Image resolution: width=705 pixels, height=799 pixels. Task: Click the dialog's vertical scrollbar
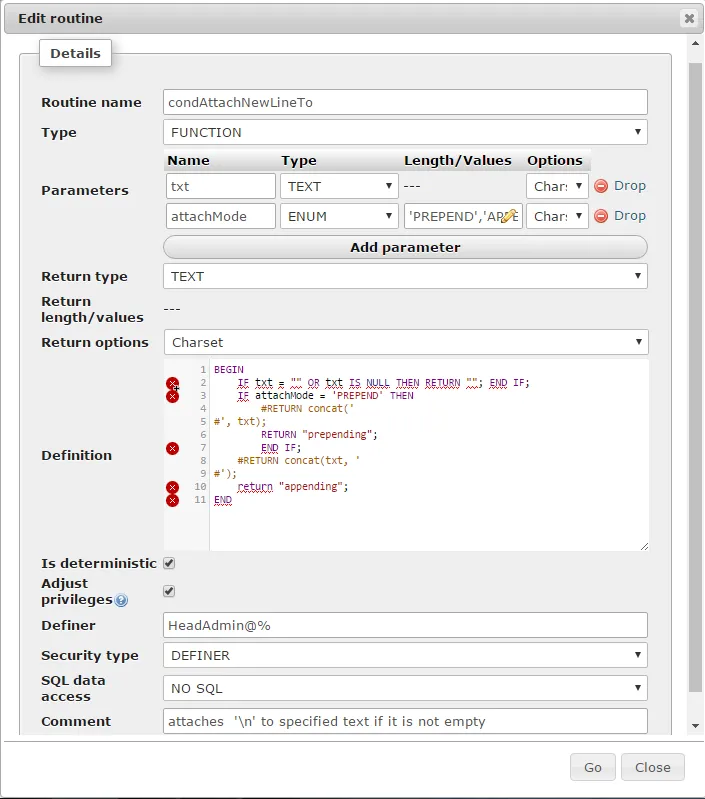[695, 380]
